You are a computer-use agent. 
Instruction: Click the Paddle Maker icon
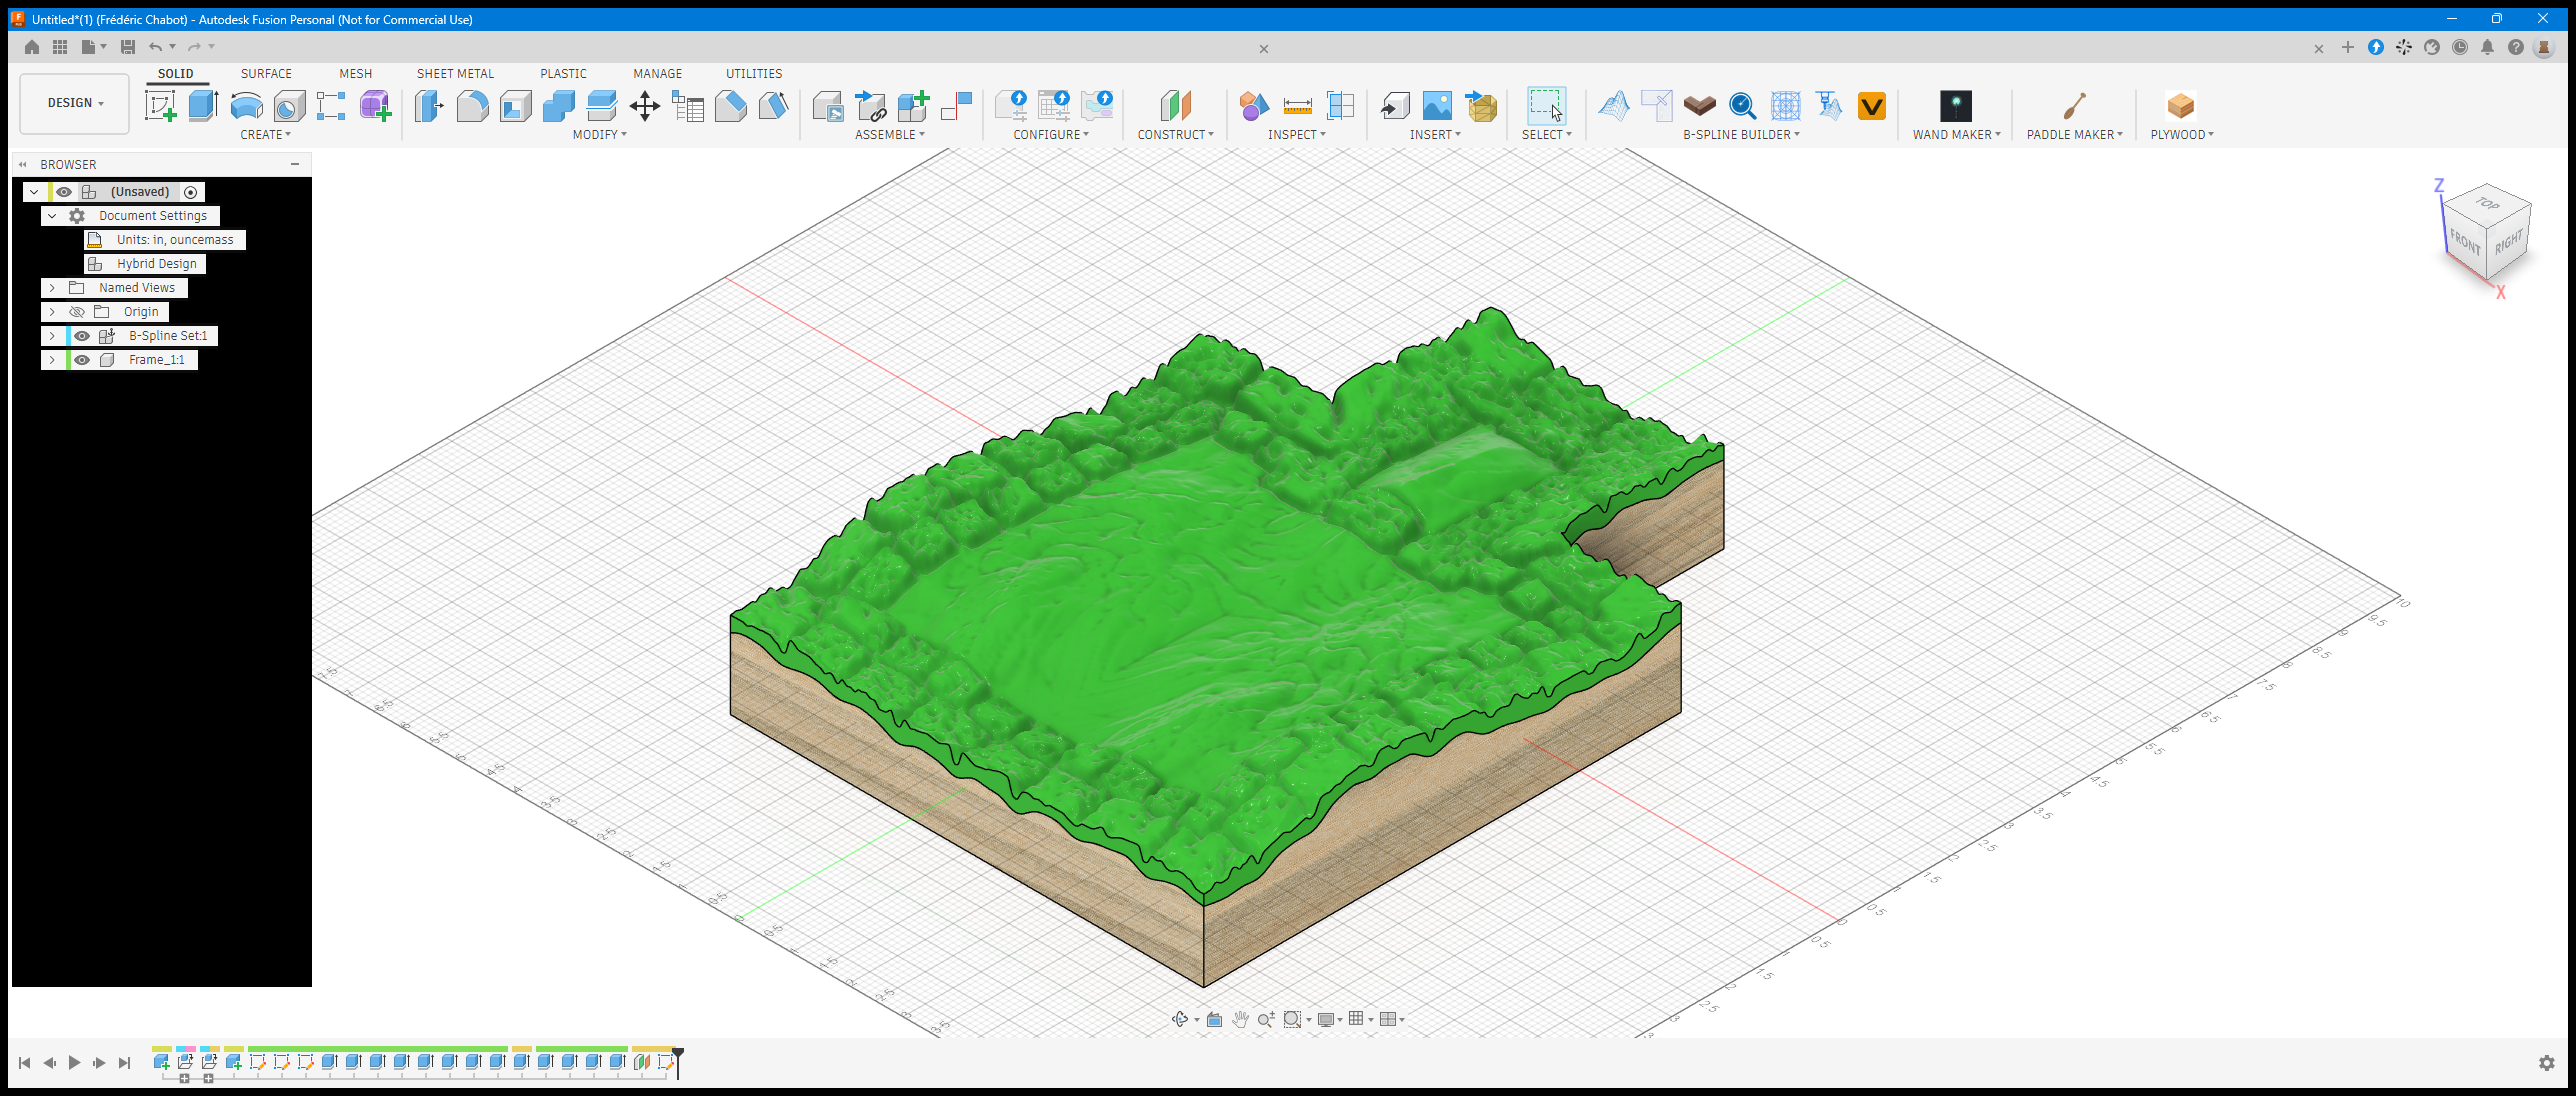(x=2074, y=105)
